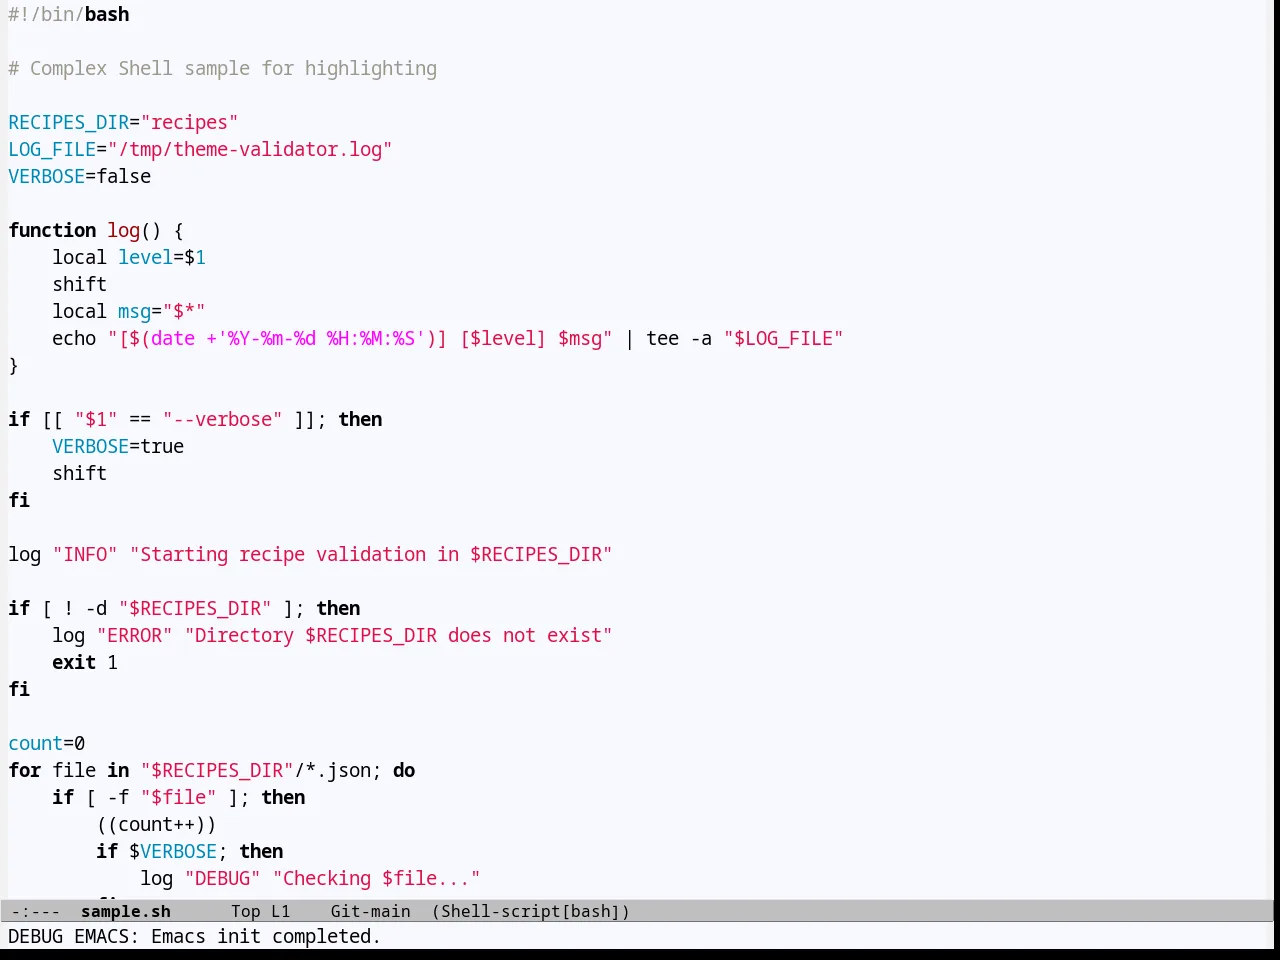Click the "Directory $RECIPES_DIR does not exist" string
Screen dimensions: 1280x960
pyautogui.click(x=399, y=635)
